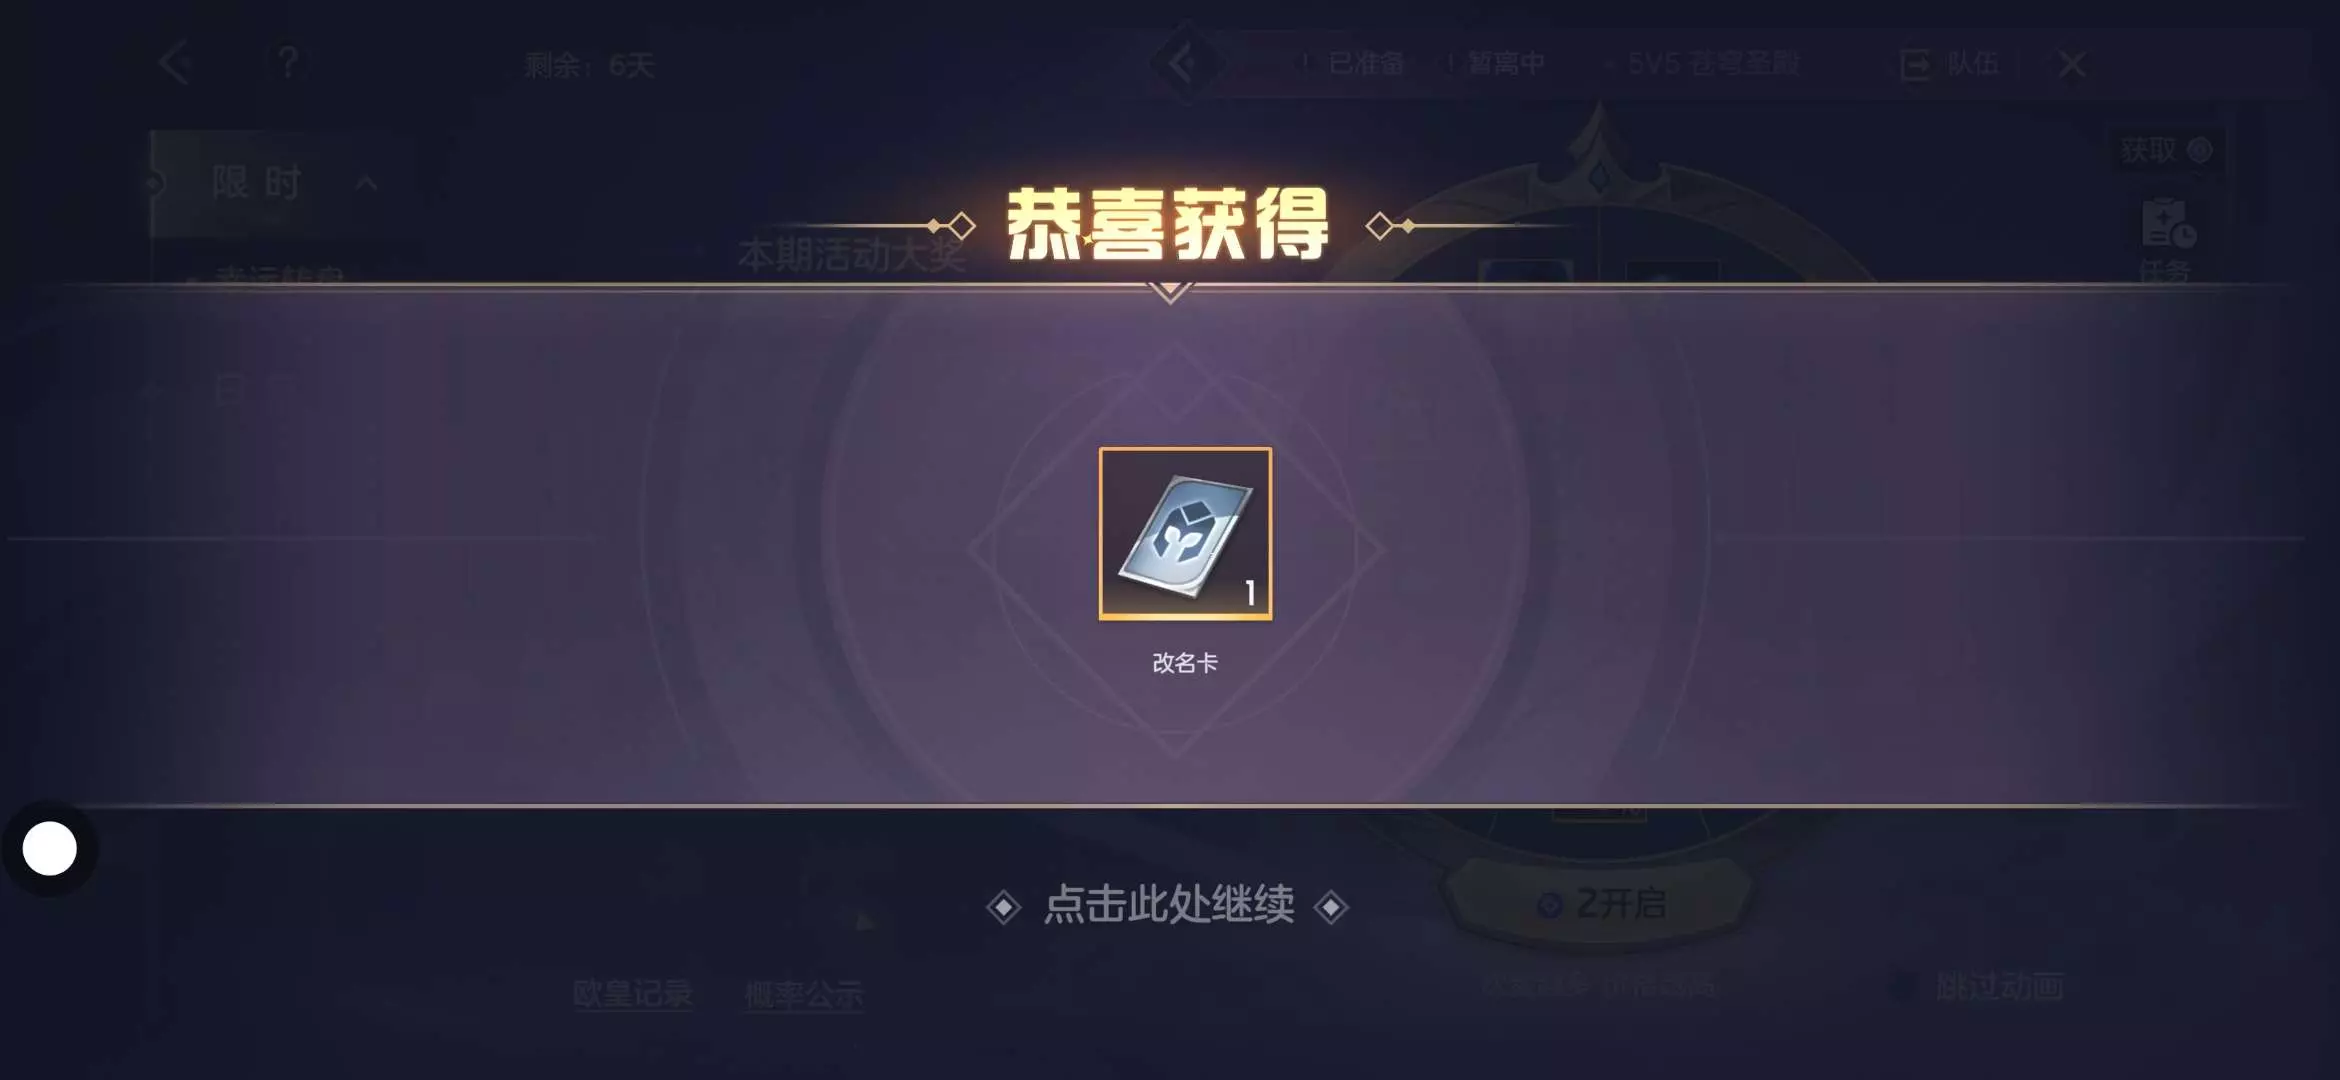Select the 限时 tab
Image resolution: width=2340 pixels, height=1080 pixels.
coord(257,183)
